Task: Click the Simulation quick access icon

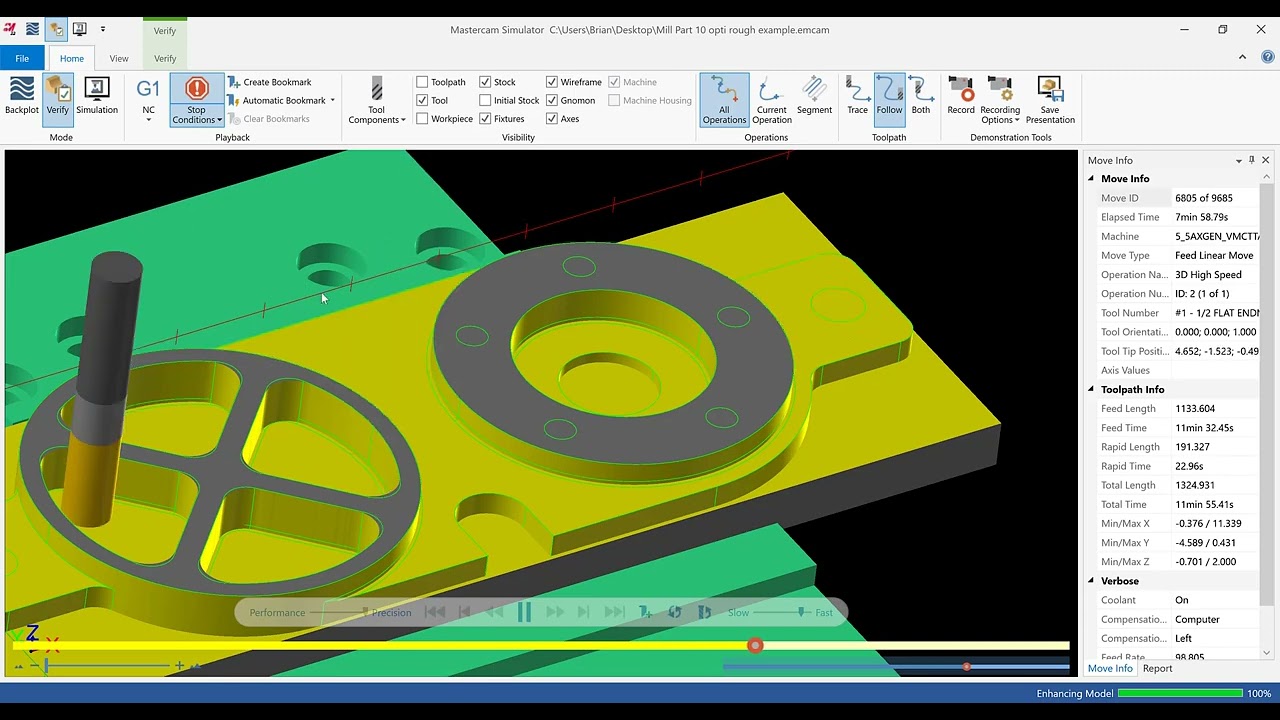Action: click(79, 29)
